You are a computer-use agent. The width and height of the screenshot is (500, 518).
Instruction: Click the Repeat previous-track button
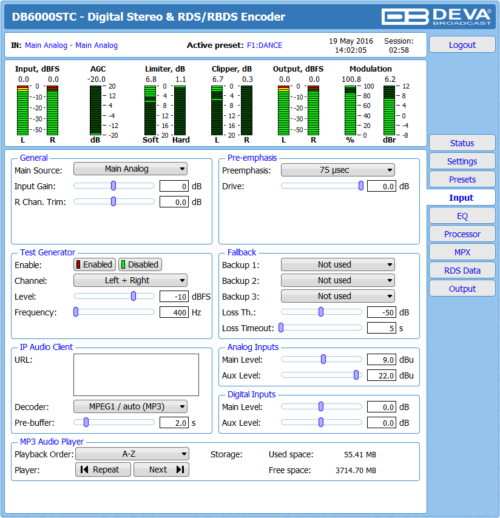coord(103,469)
